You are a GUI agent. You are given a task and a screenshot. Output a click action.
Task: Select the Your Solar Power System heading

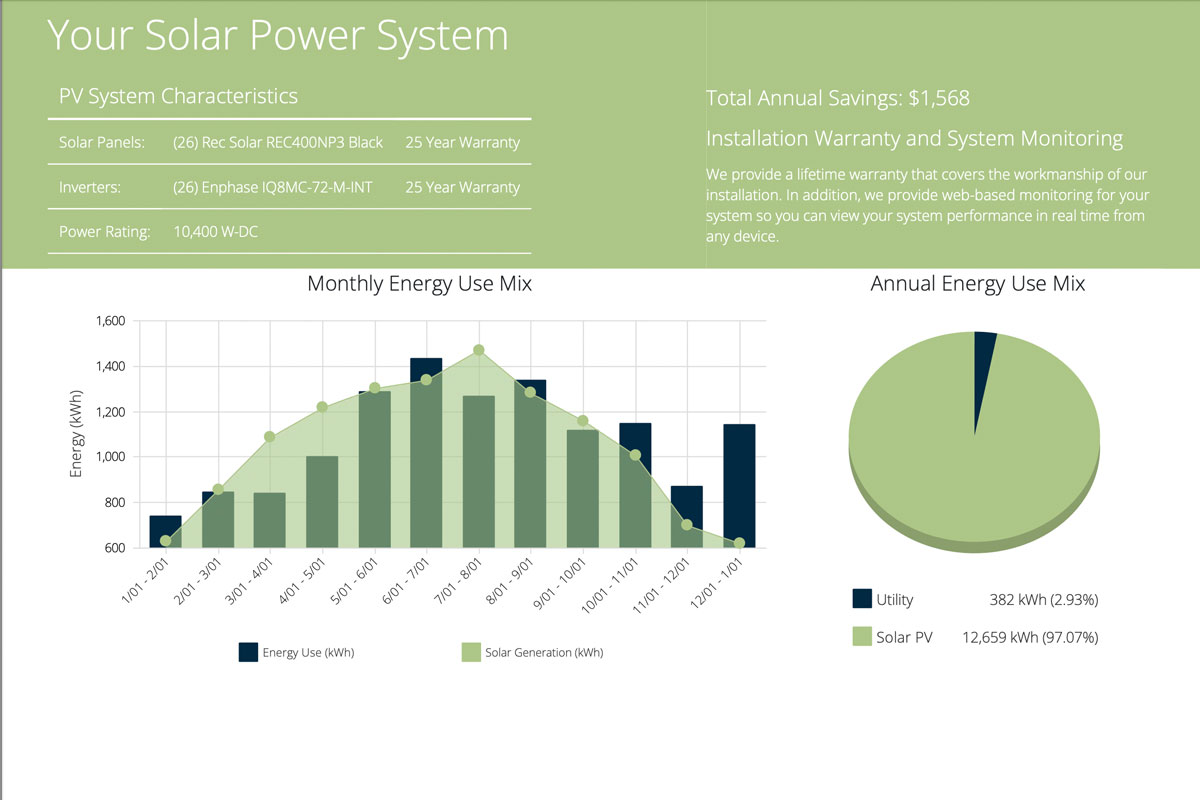click(278, 35)
